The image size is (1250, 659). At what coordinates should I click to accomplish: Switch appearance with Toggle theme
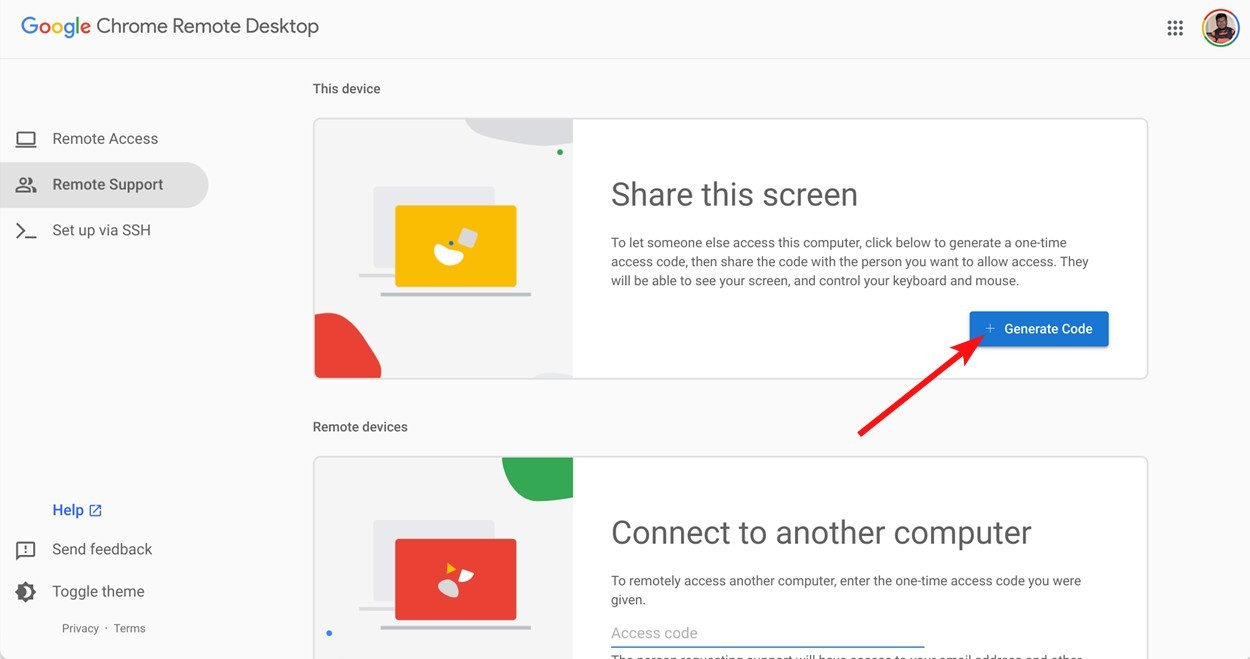click(98, 592)
